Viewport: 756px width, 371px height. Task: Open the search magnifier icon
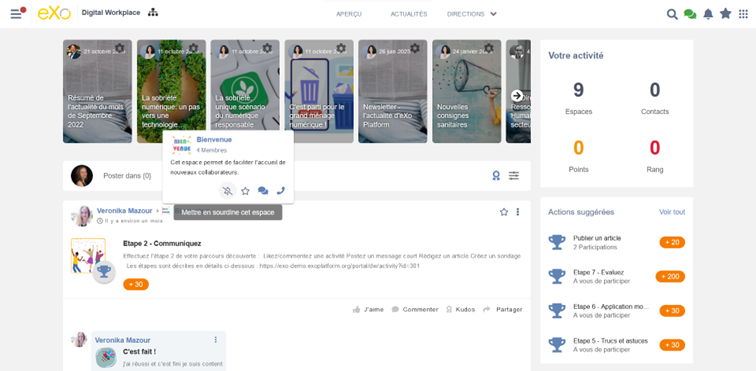[x=672, y=14]
